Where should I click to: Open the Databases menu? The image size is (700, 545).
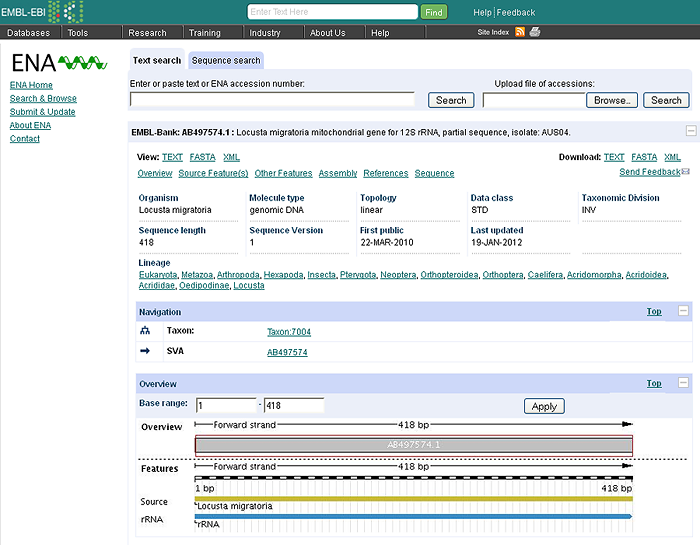[x=28, y=33]
